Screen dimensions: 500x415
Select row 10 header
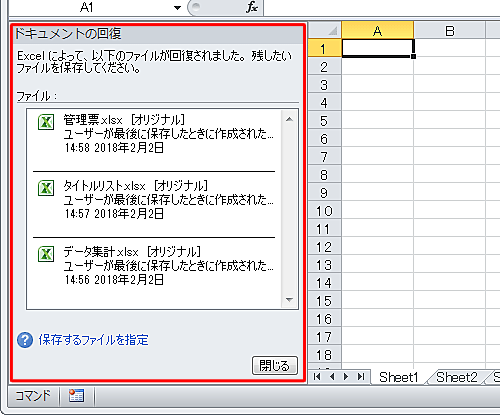point(325,211)
